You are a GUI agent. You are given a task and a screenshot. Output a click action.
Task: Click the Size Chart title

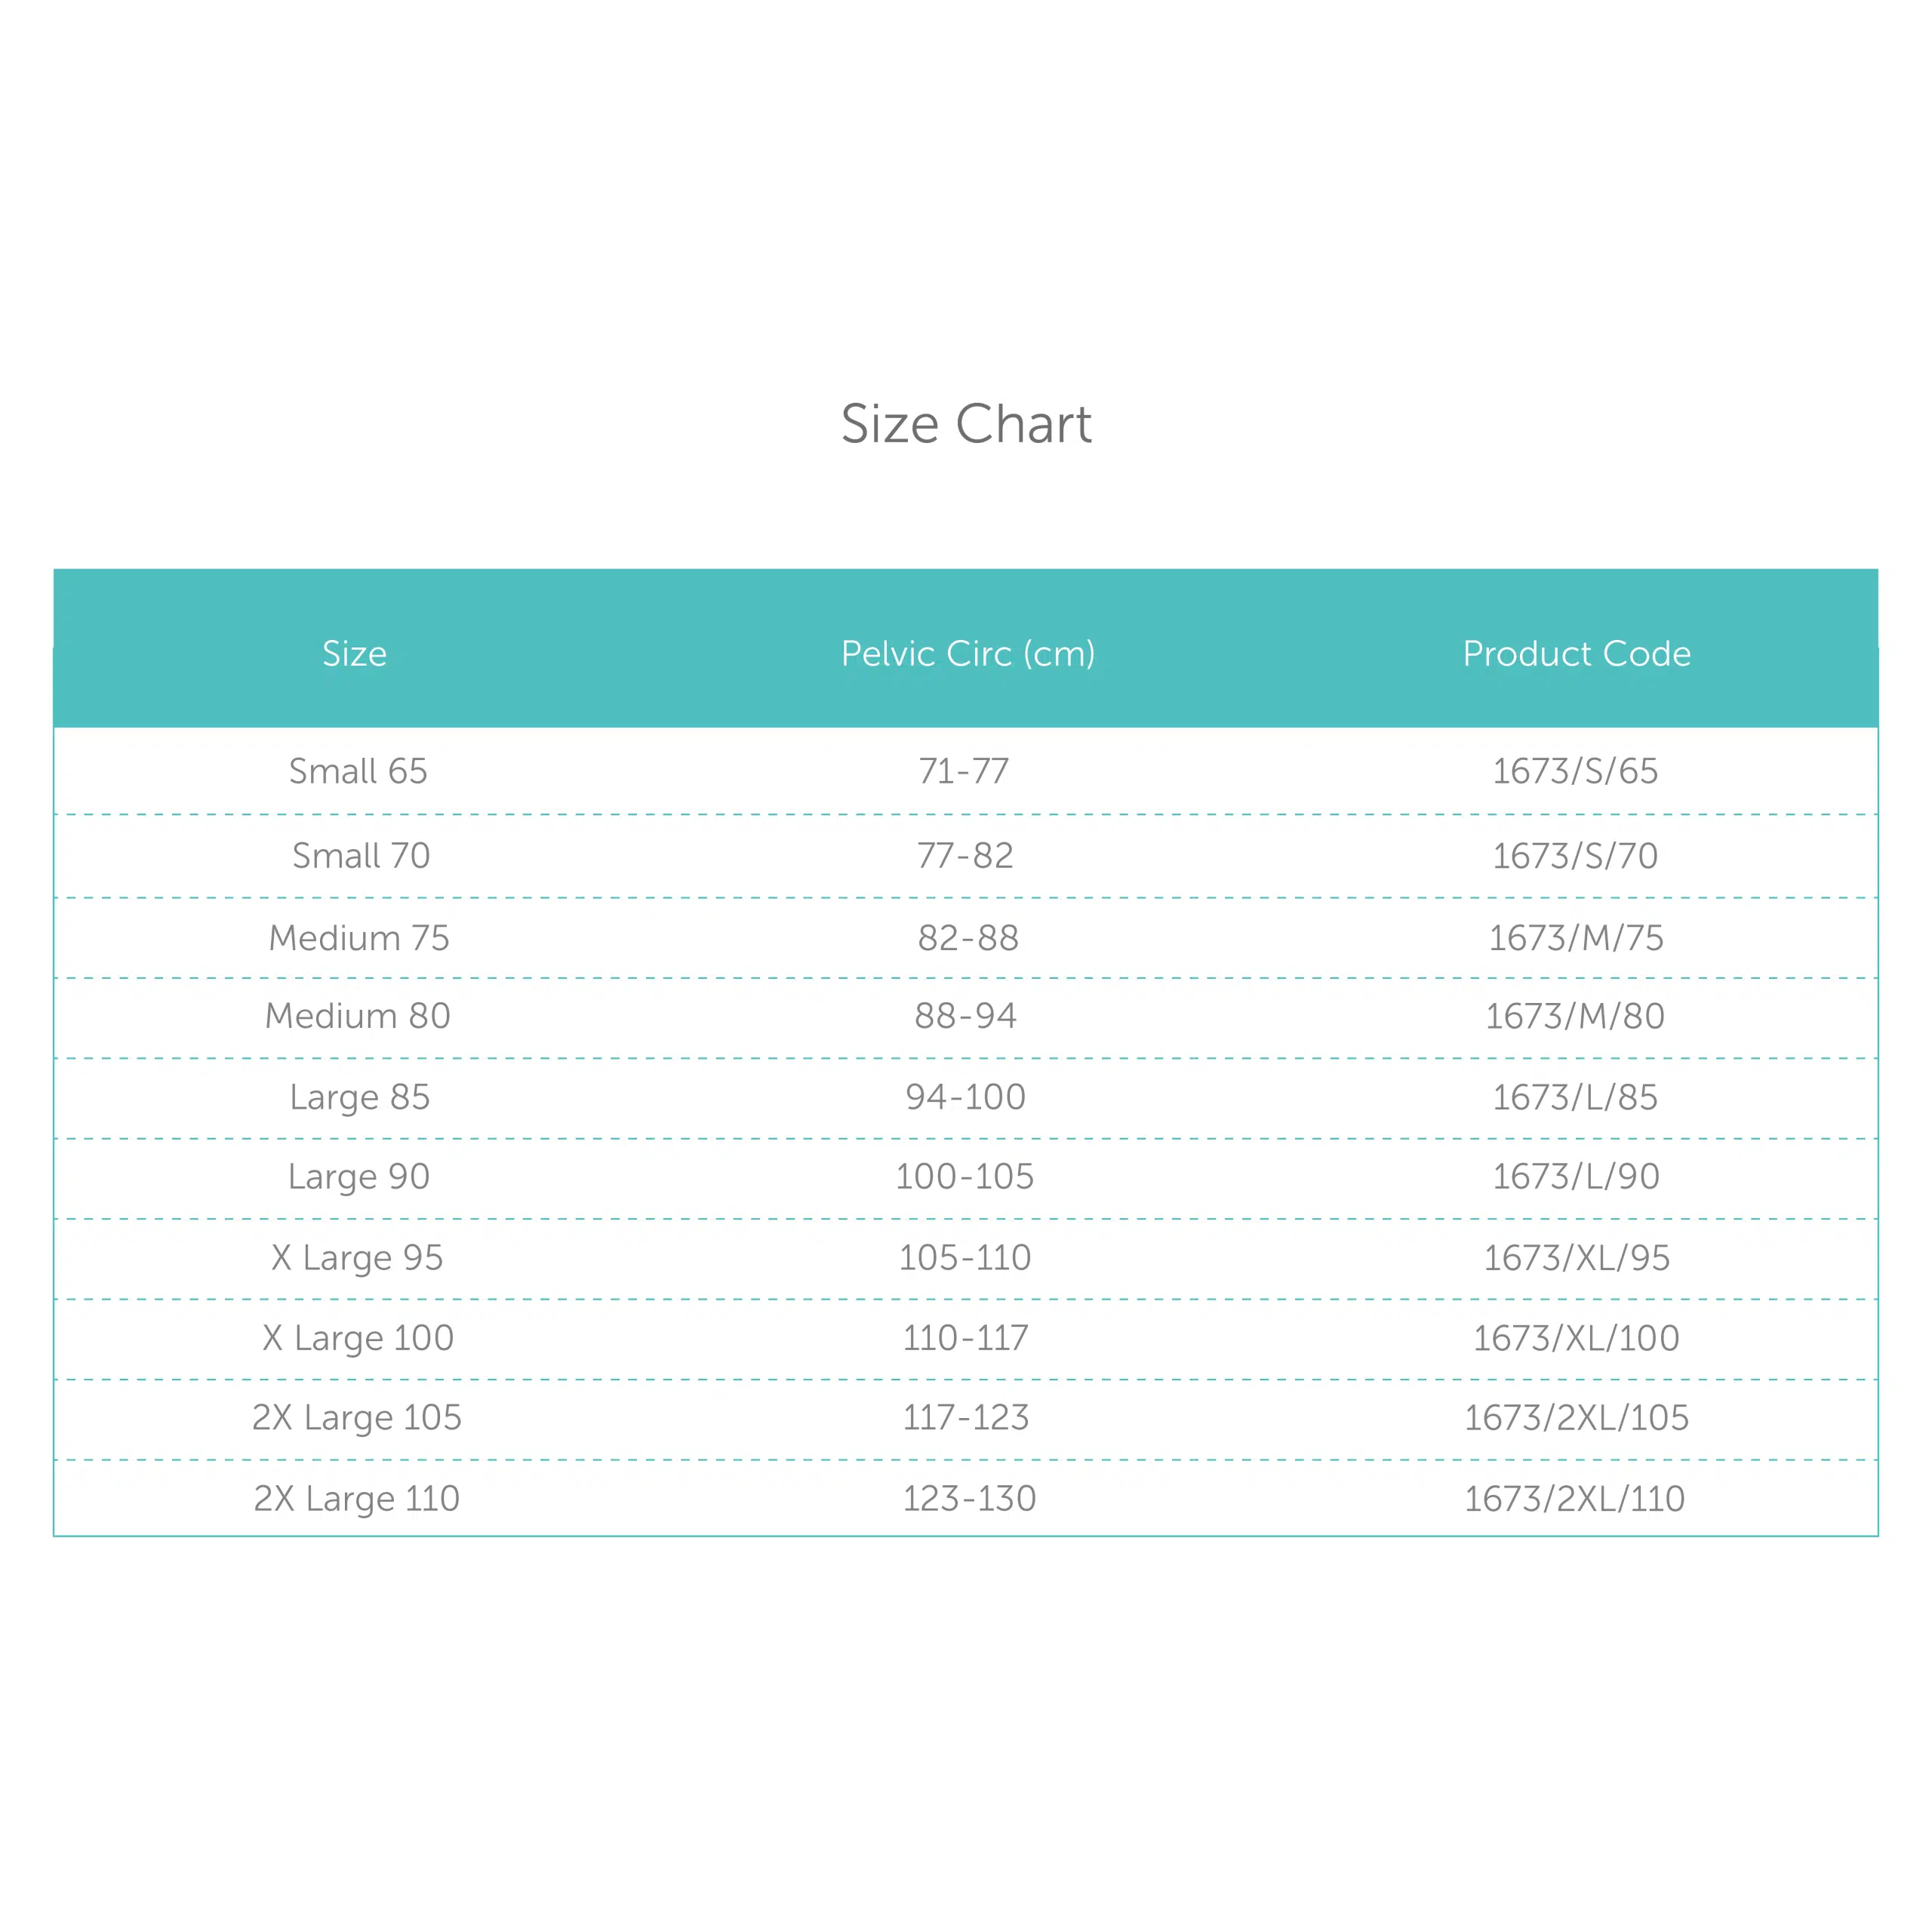tap(966, 424)
